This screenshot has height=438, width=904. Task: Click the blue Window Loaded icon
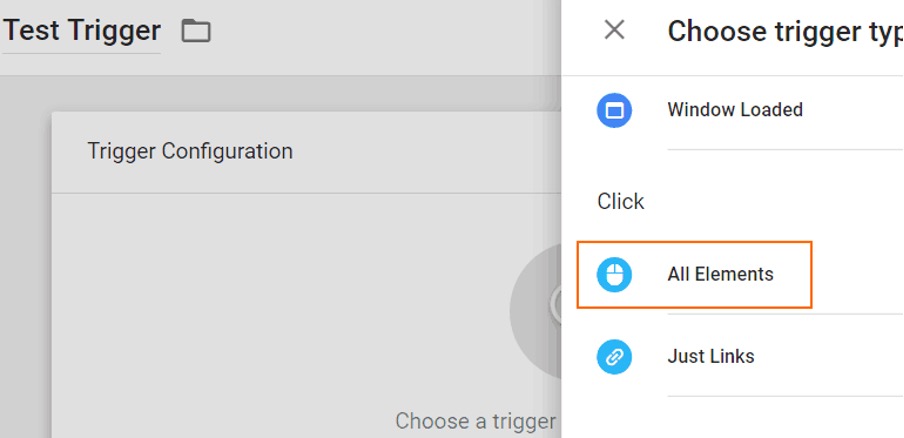pyautogui.click(x=614, y=110)
